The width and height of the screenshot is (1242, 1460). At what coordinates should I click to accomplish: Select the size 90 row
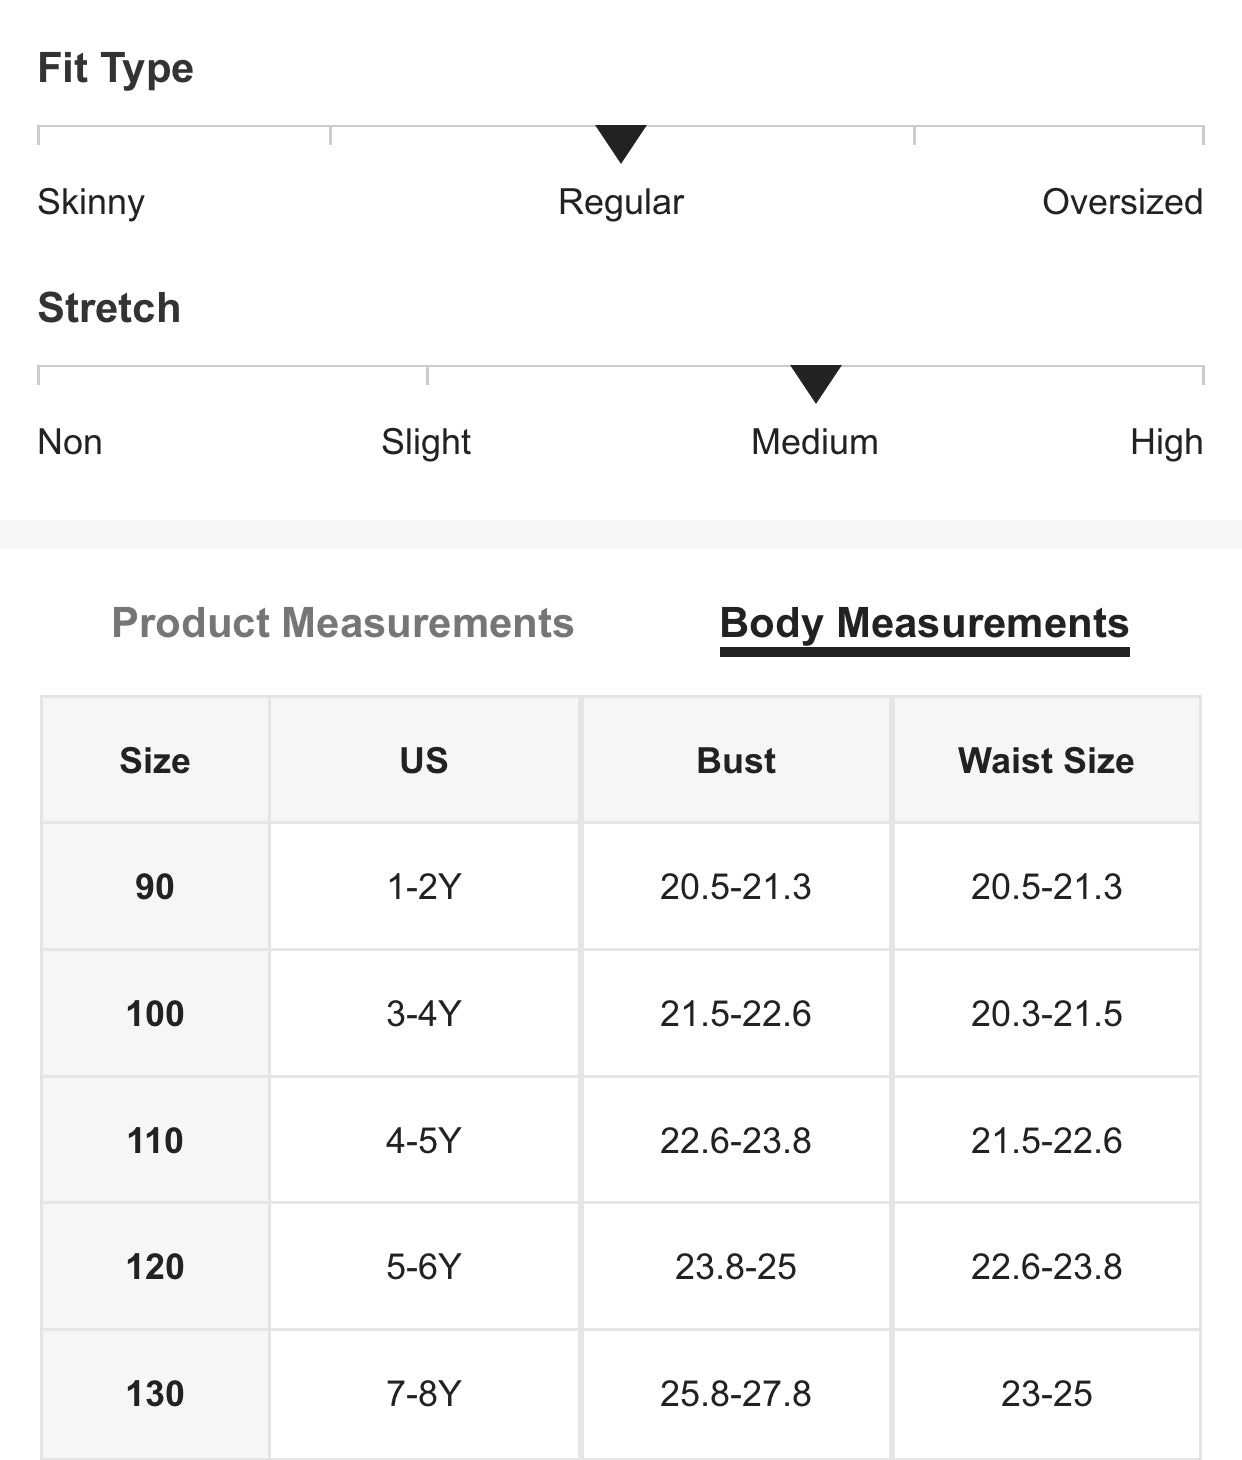tap(155, 887)
